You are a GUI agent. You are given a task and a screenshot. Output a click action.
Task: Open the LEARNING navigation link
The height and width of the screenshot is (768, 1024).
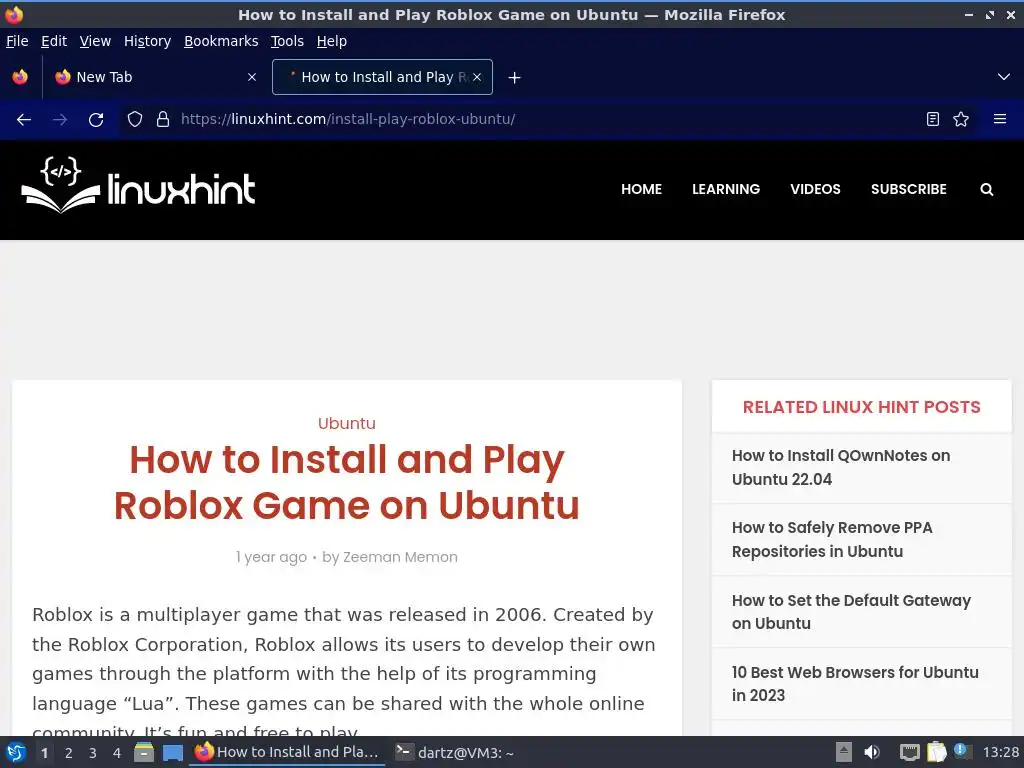tap(726, 189)
